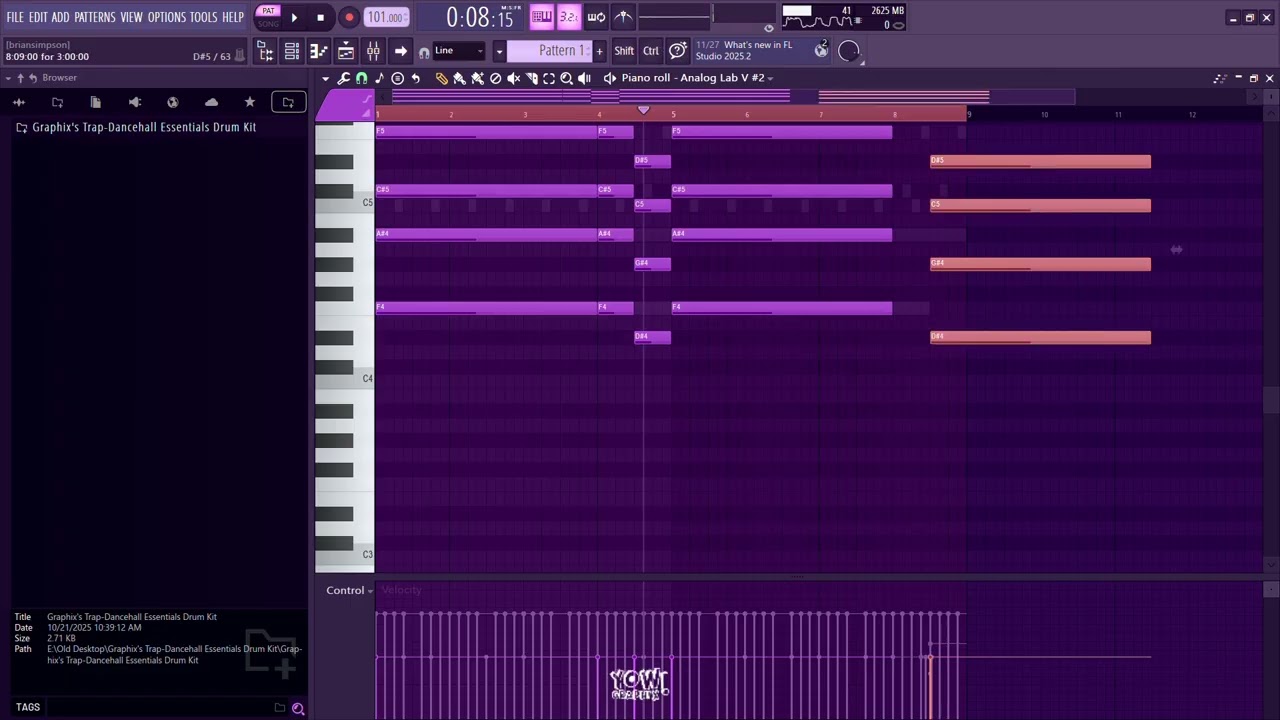Select the Mute tool in piano roll
This screenshot has width=1280, height=720.
[513, 78]
